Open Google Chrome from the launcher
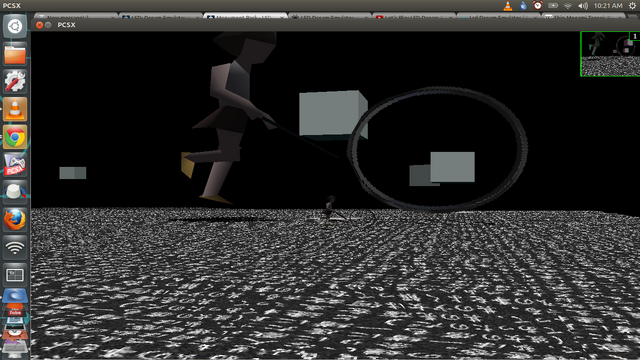640x360 pixels. 15,137
